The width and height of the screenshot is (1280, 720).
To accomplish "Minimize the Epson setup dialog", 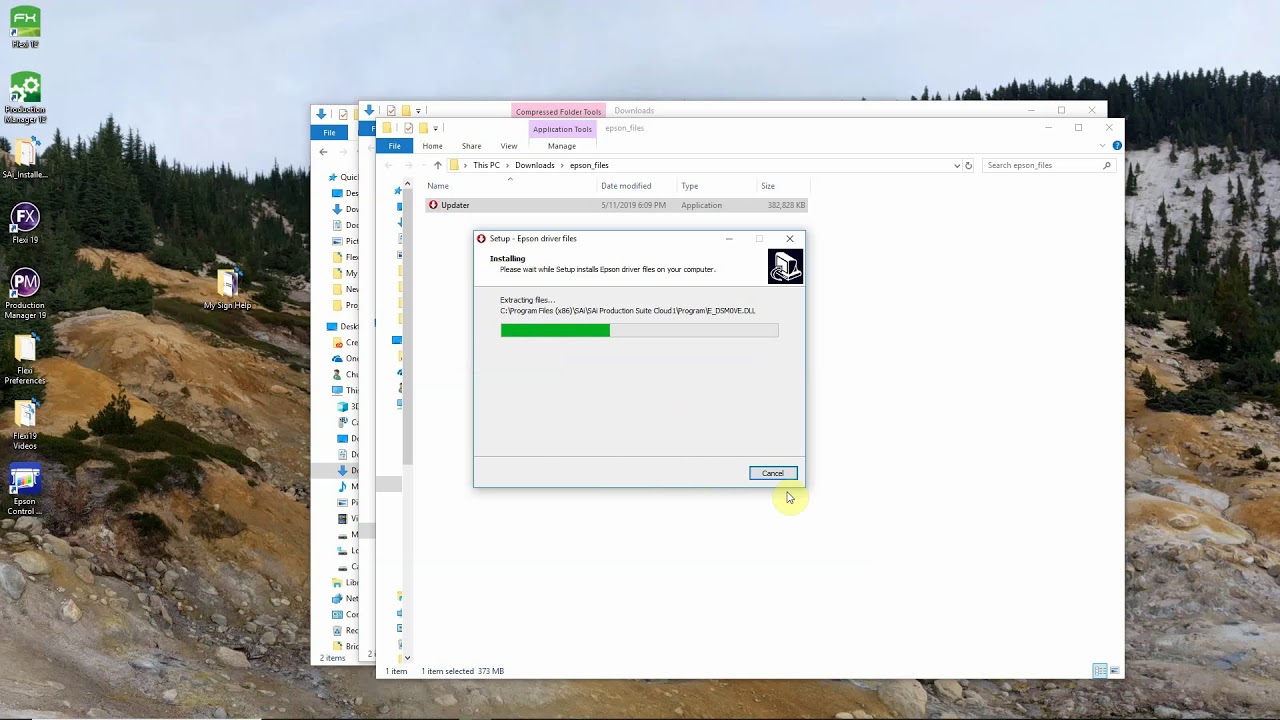I will (729, 239).
